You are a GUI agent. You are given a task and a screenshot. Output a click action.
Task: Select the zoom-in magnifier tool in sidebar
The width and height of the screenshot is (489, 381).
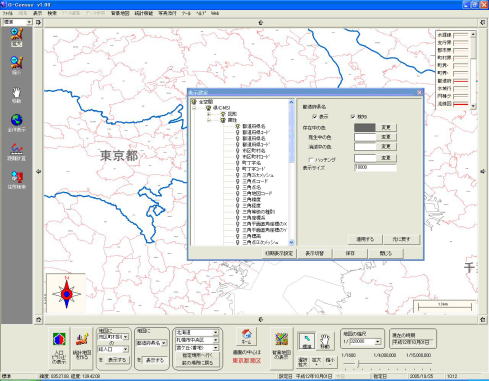16,37
